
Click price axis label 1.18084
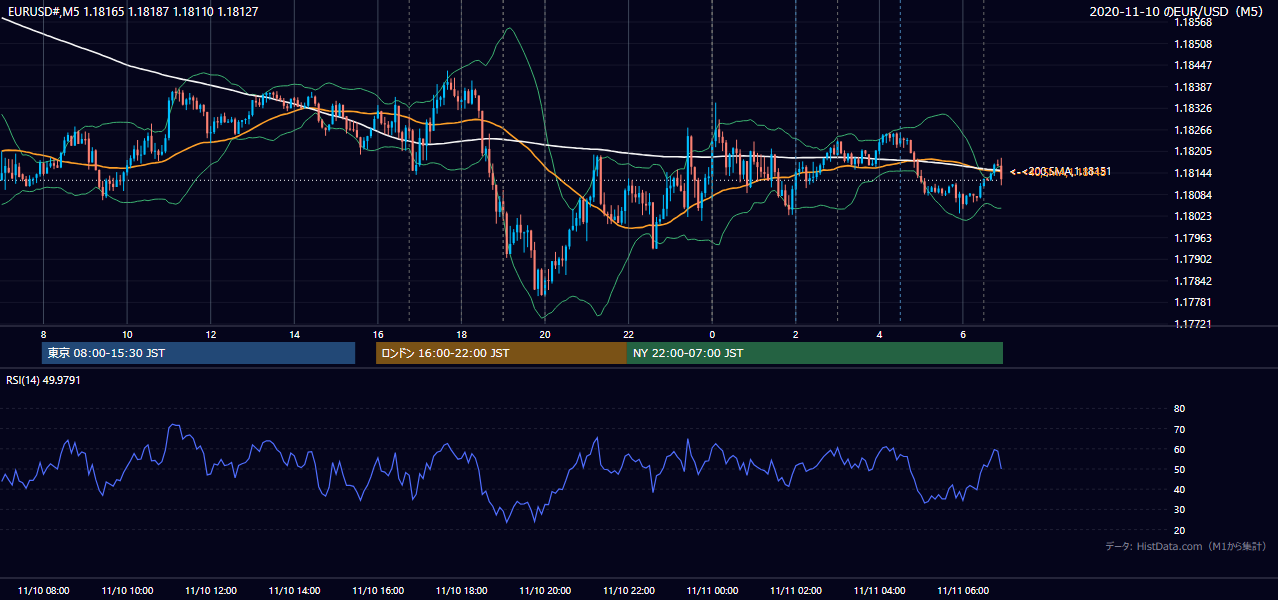coord(1192,195)
